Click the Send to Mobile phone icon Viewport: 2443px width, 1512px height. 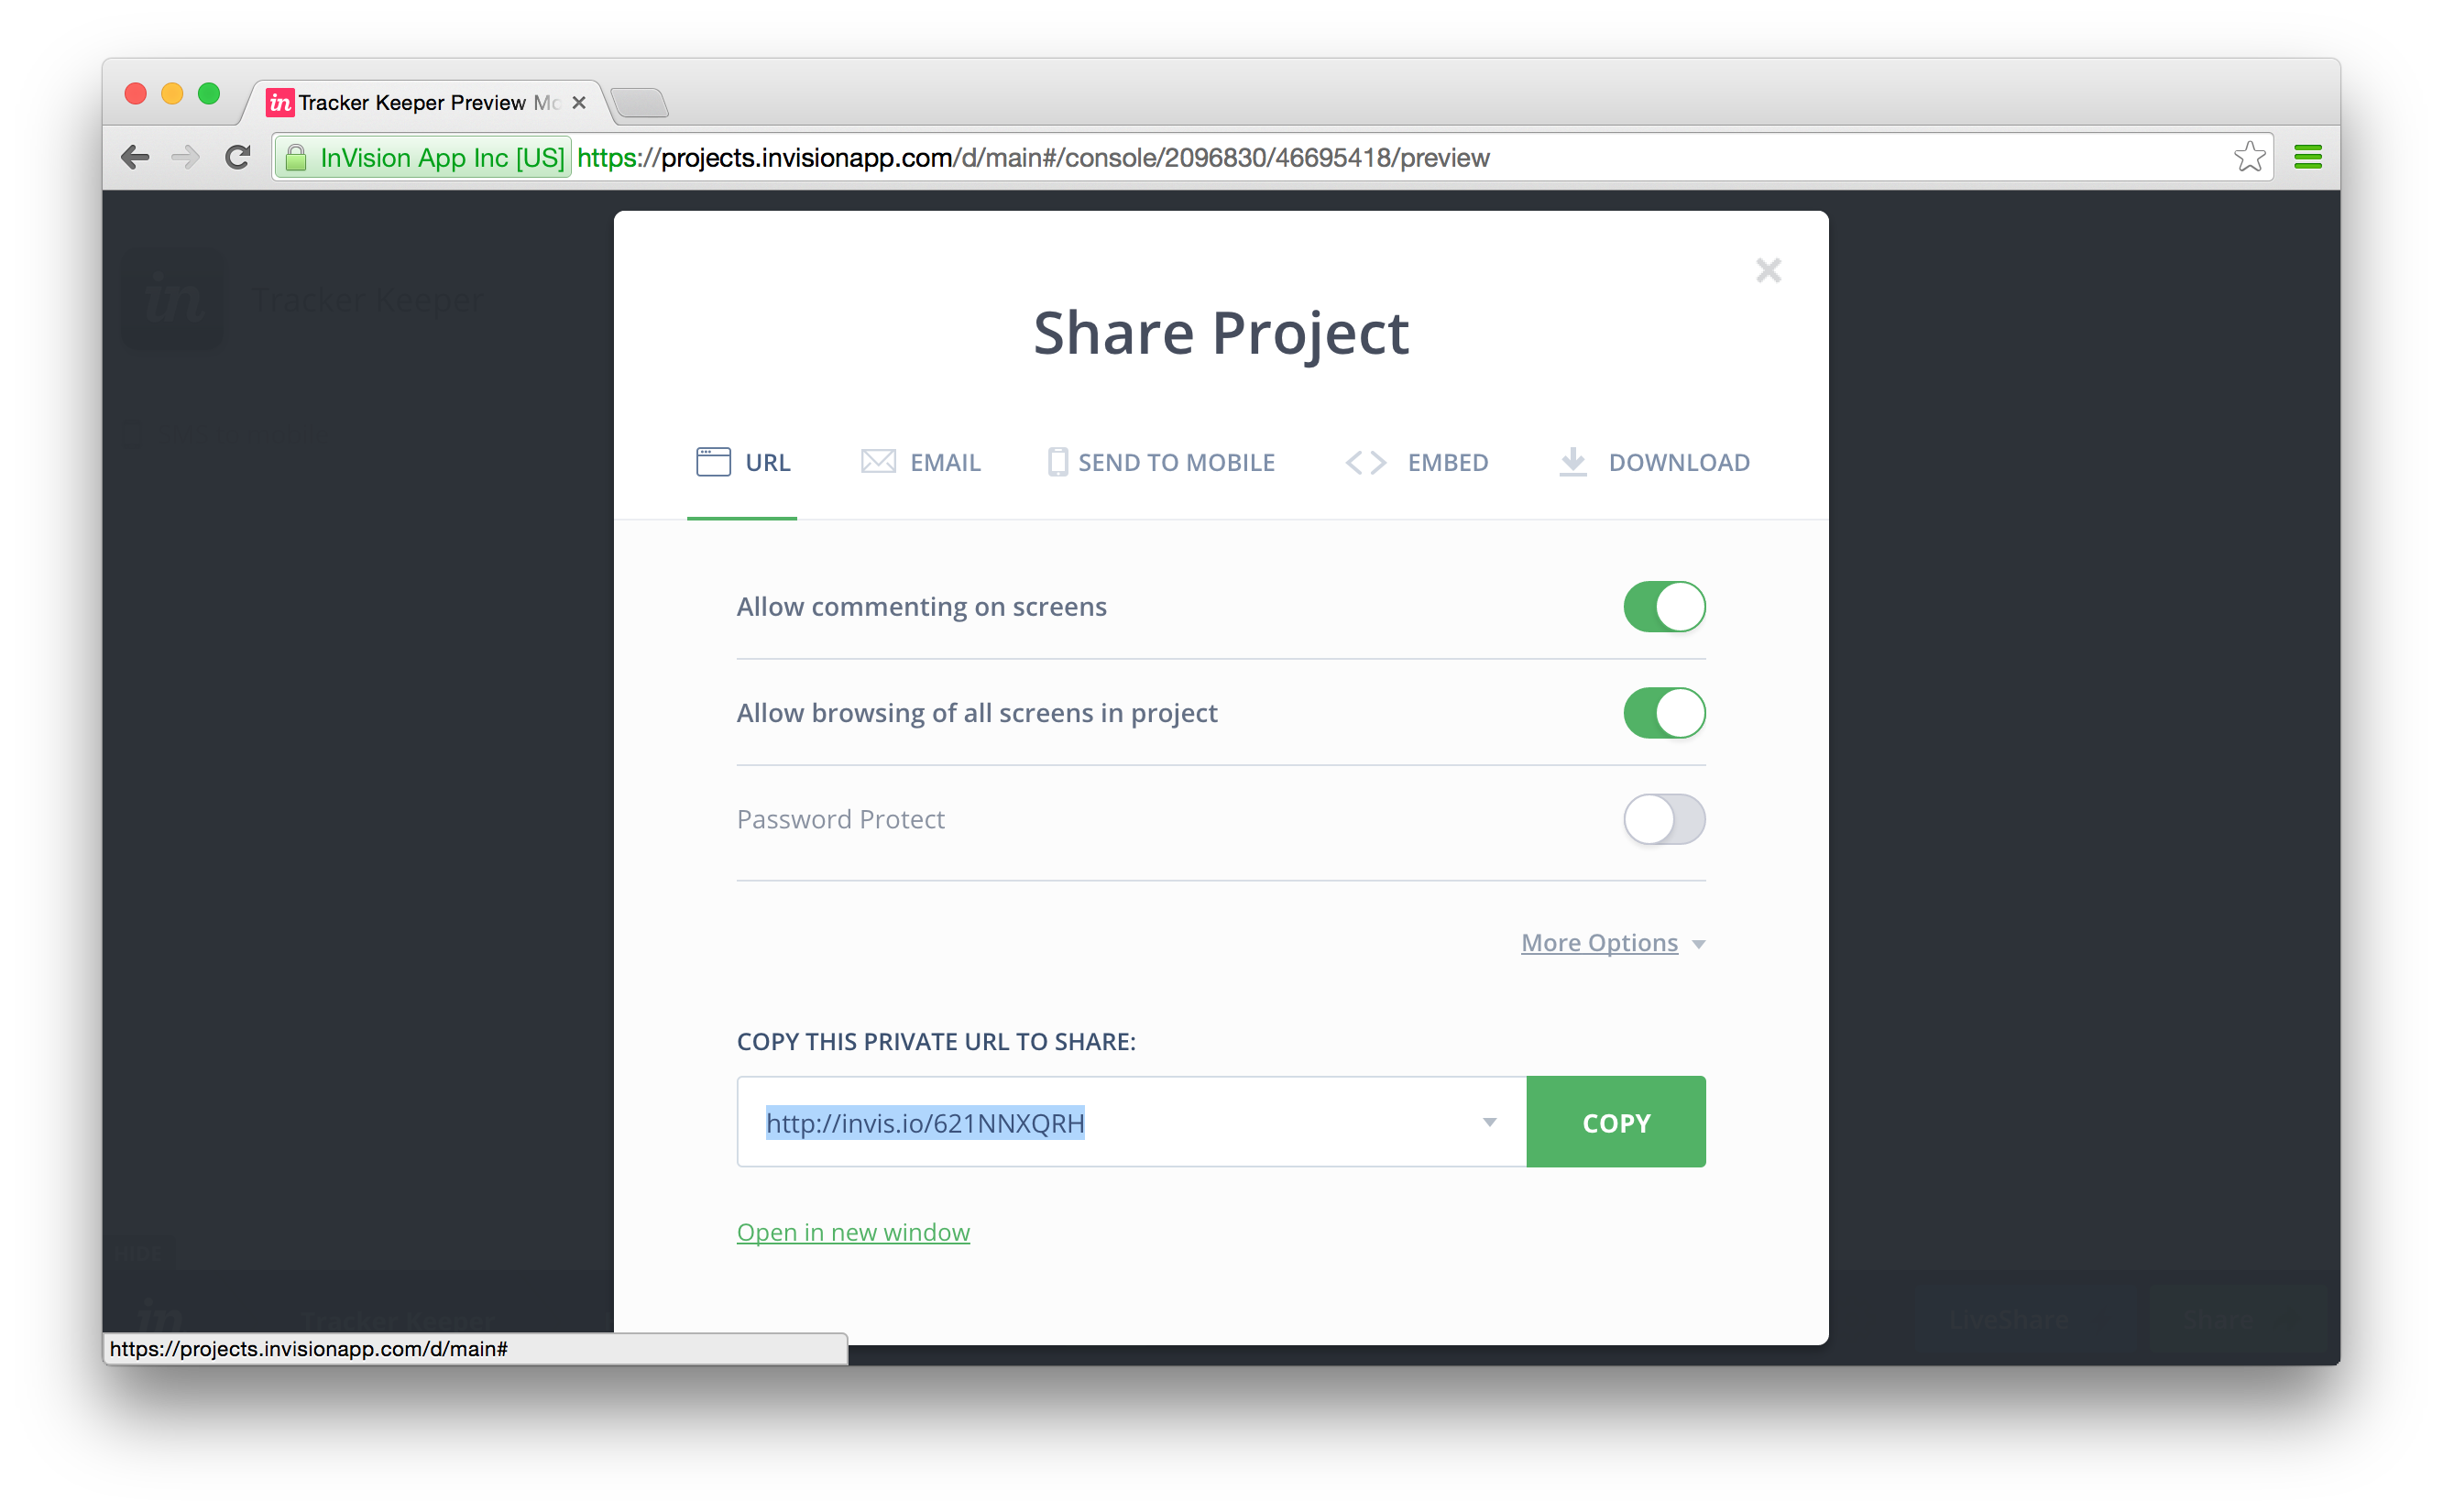tap(1057, 462)
